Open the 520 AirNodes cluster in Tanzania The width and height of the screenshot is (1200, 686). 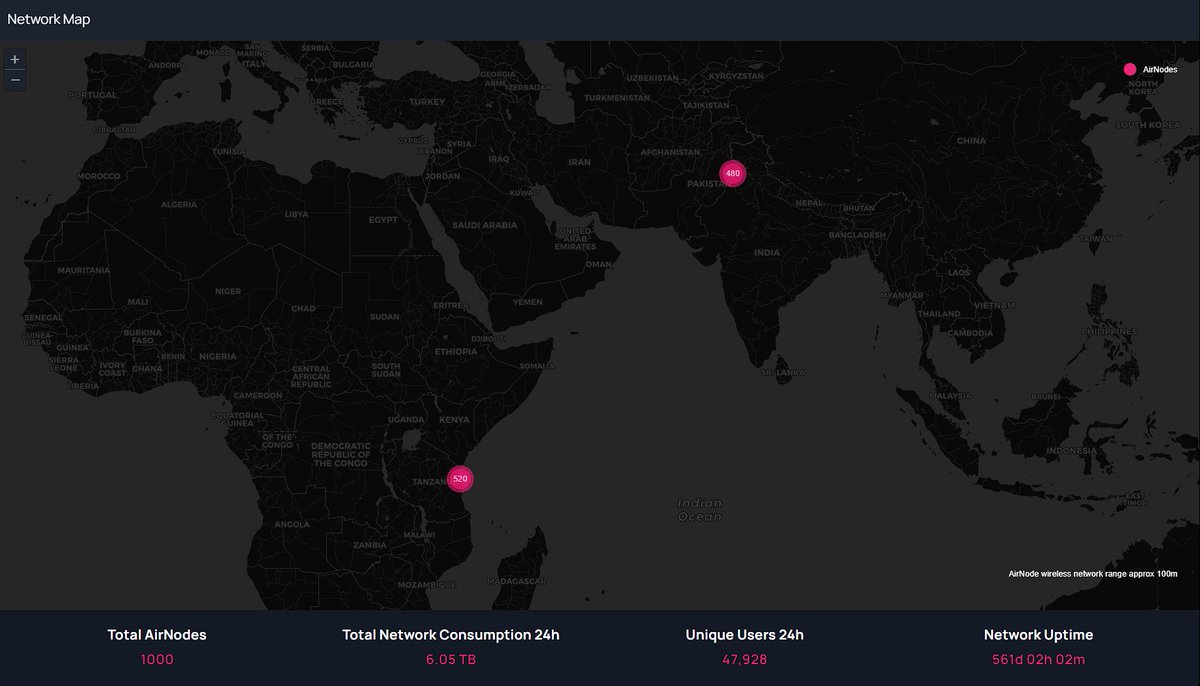(460, 479)
